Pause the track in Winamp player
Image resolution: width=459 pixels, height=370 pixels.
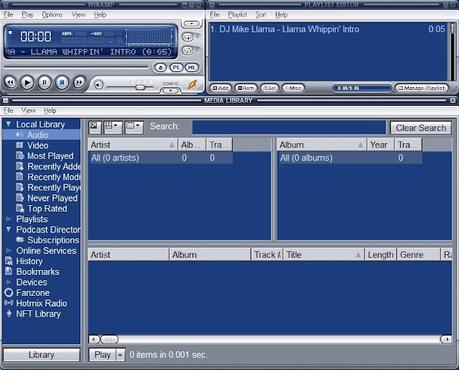click(x=45, y=82)
